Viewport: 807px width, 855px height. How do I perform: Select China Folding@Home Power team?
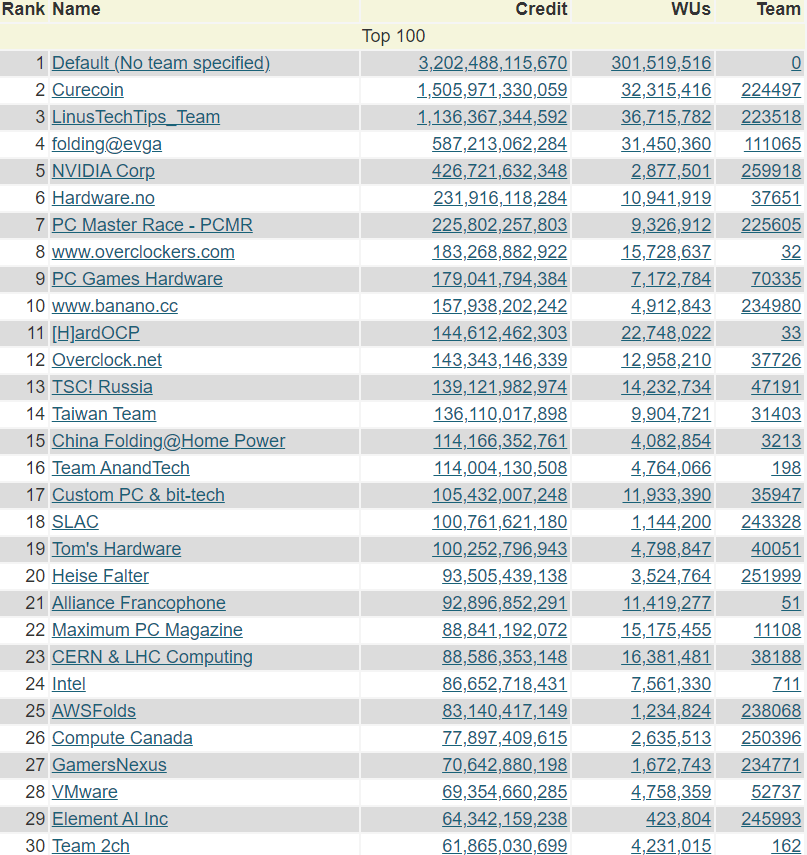[168, 441]
